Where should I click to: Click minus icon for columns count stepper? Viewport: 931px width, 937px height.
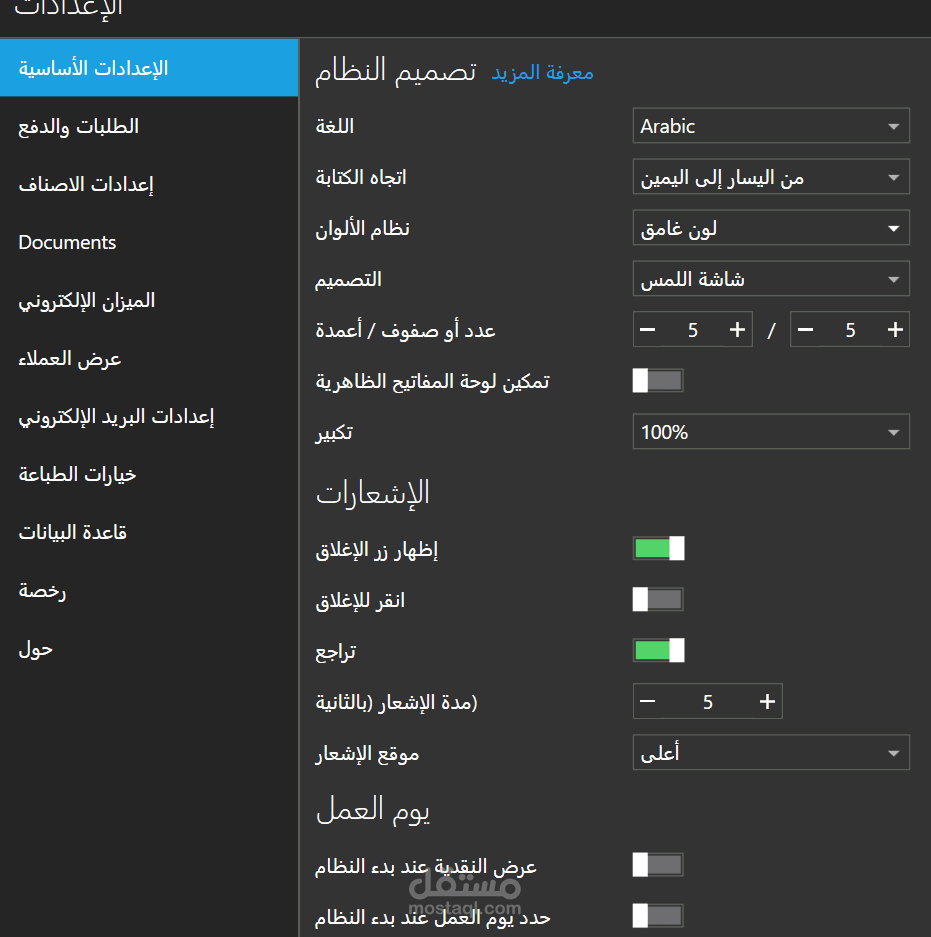pyautogui.click(x=806, y=330)
